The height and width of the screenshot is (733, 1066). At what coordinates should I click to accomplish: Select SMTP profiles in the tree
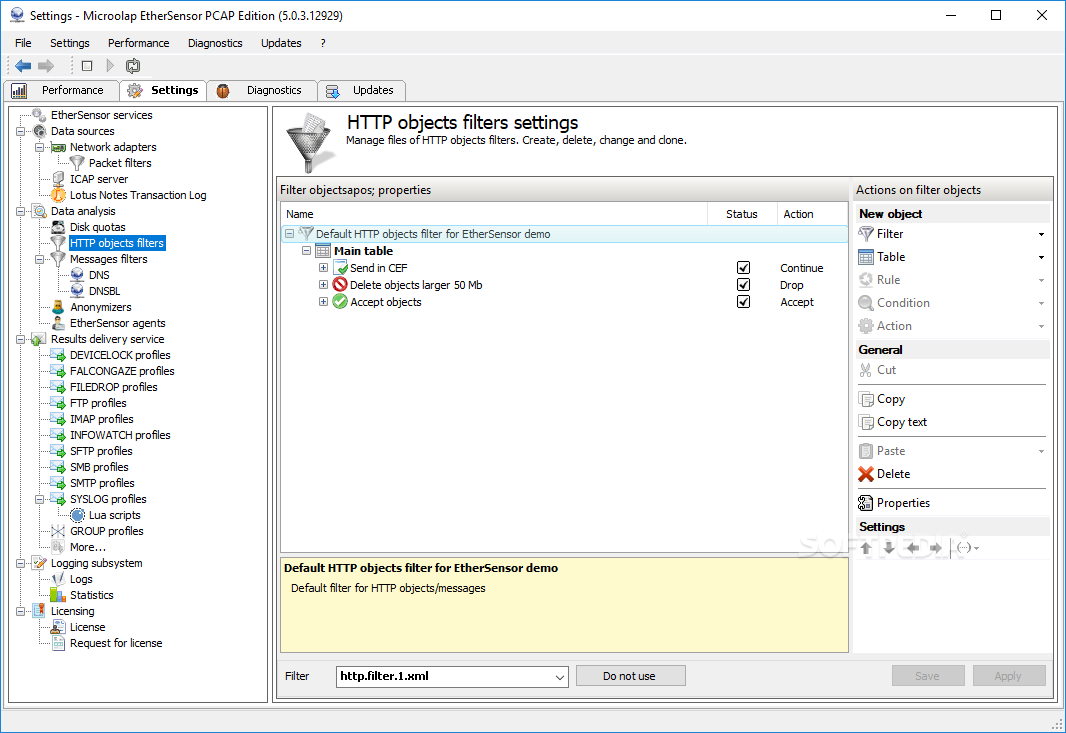click(x=102, y=483)
